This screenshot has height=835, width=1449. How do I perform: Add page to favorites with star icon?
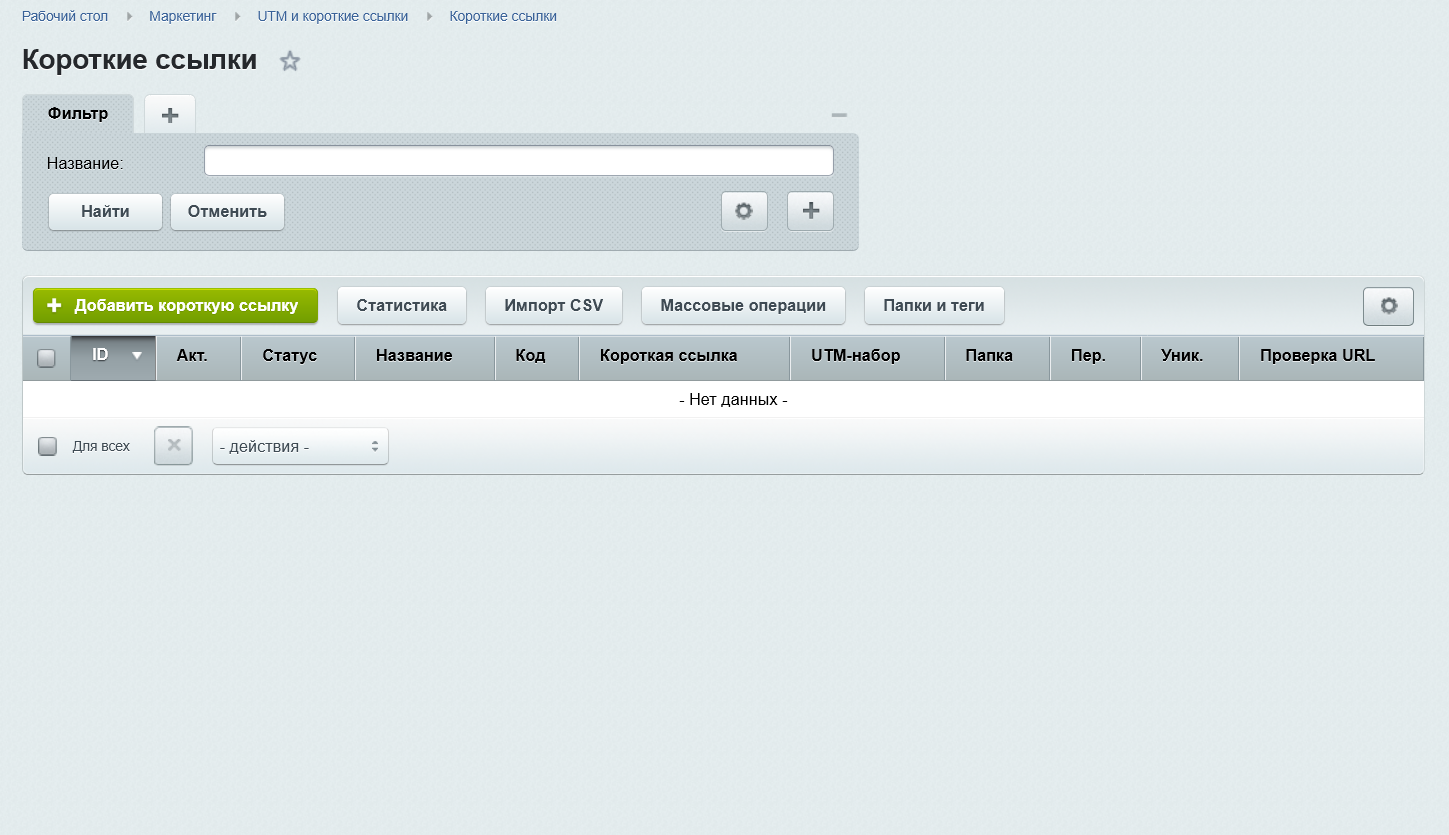(290, 61)
